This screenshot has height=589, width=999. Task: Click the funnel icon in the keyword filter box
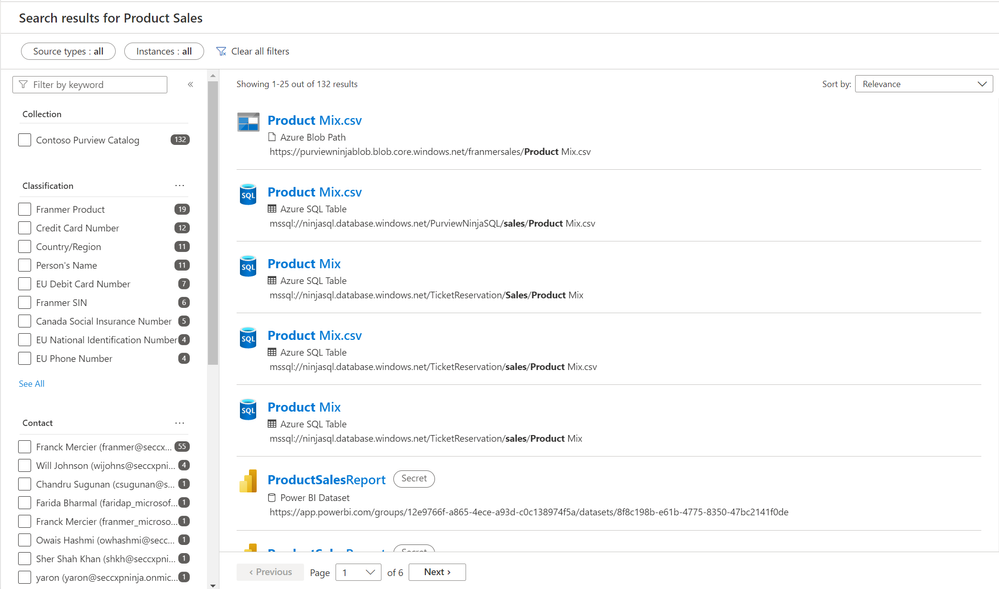click(24, 85)
